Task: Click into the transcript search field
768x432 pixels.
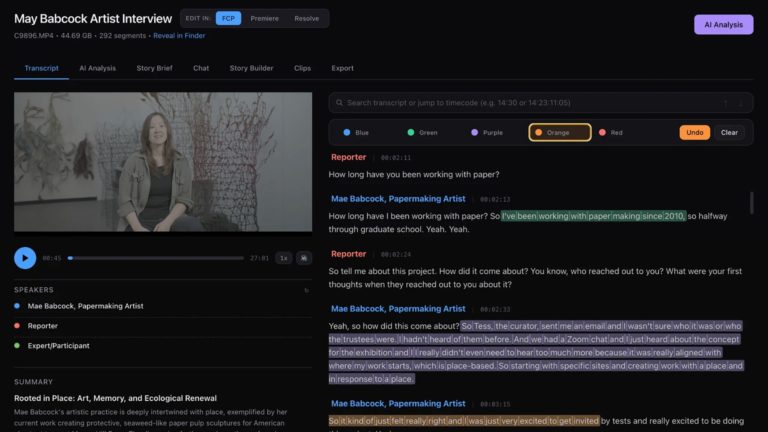Action: pyautogui.click(x=541, y=103)
